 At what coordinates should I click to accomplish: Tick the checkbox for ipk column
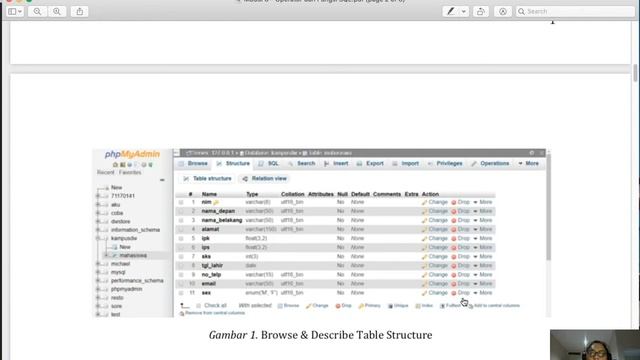tap(181, 238)
